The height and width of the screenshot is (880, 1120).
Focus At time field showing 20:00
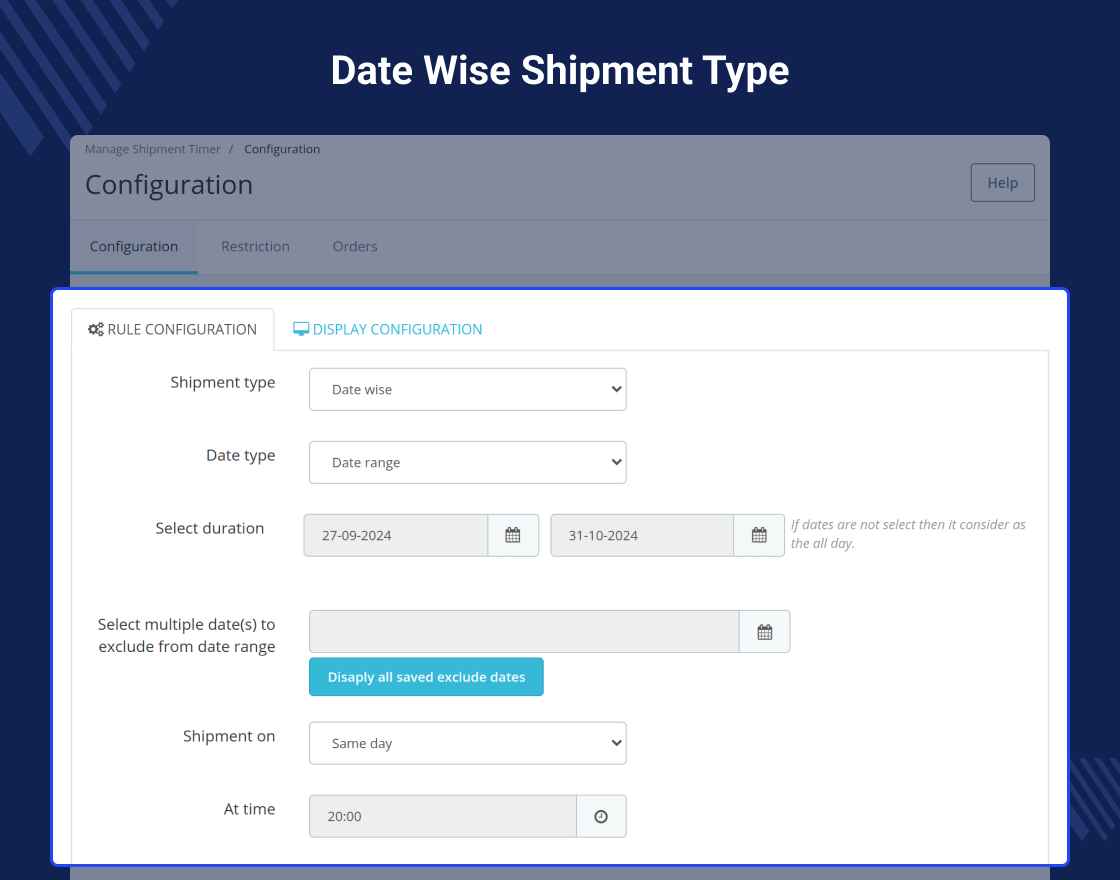click(x=443, y=816)
